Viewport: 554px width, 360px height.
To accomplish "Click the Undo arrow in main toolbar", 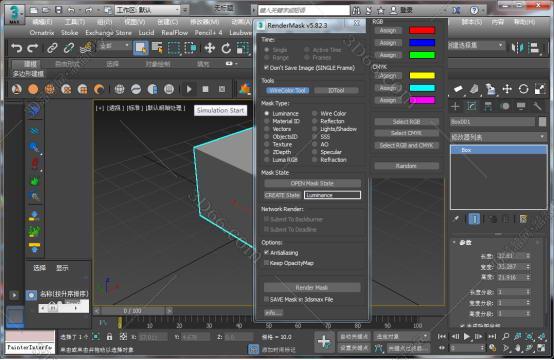I will point(16,48).
